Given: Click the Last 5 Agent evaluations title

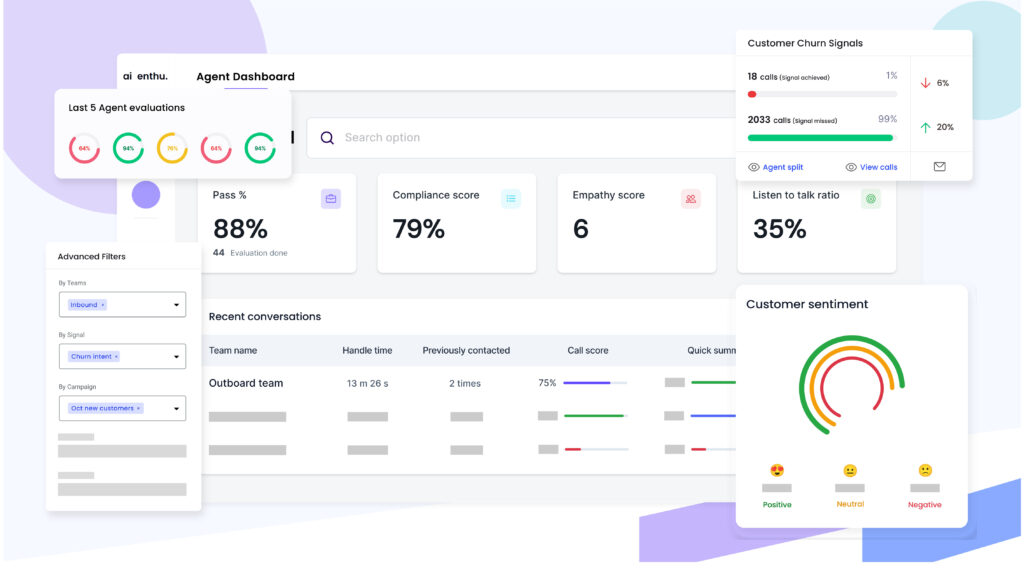Looking at the screenshot, I should tap(127, 108).
